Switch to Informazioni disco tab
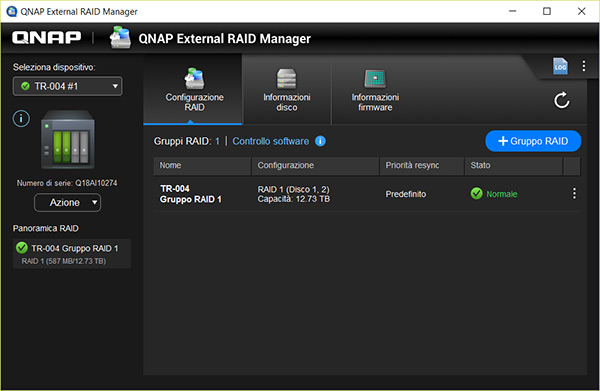The height and width of the screenshot is (391, 600). tap(287, 91)
